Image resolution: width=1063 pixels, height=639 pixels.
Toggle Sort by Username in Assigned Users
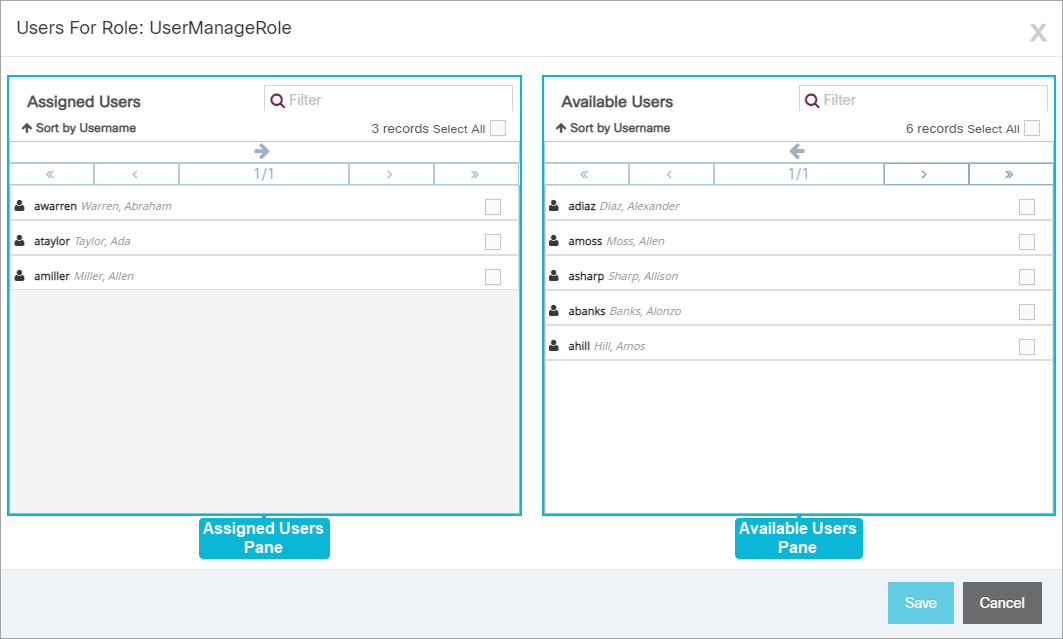pyautogui.click(x=79, y=128)
